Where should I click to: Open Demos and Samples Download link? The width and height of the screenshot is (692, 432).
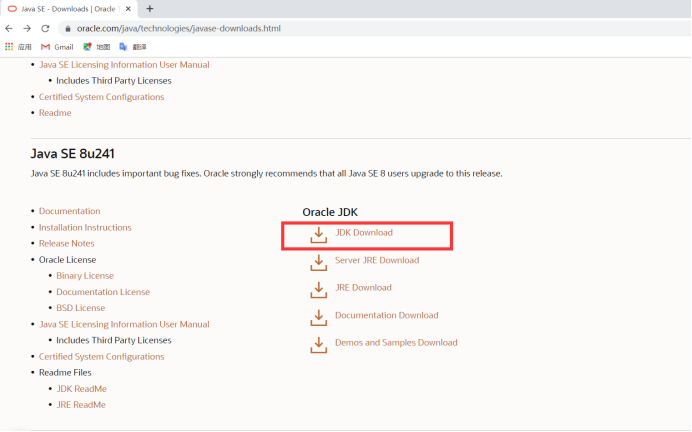pyautogui.click(x=396, y=342)
